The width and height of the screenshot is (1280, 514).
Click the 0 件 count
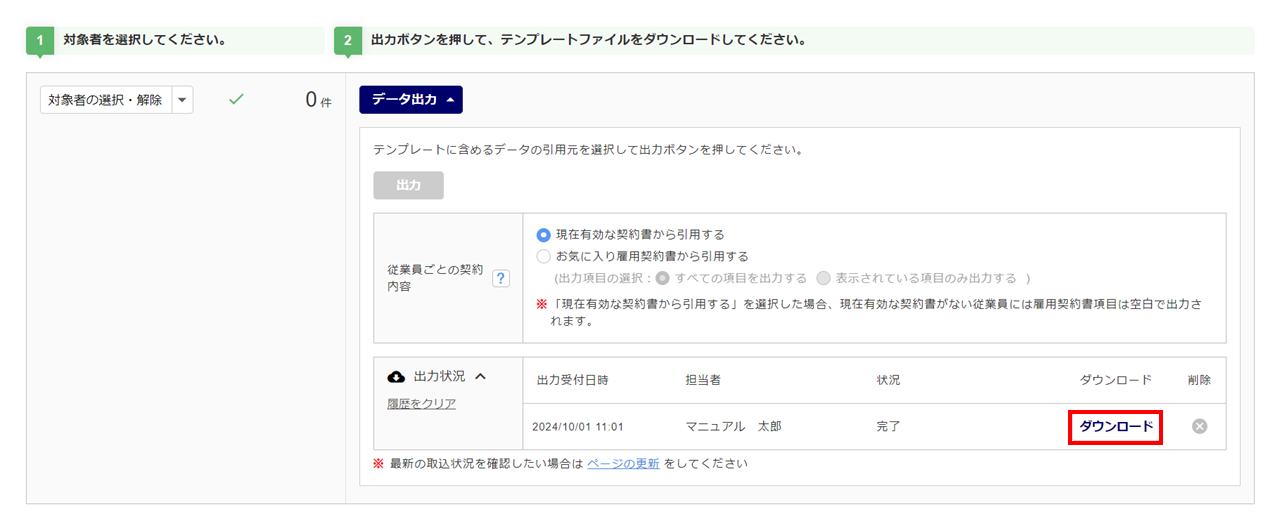point(318,100)
